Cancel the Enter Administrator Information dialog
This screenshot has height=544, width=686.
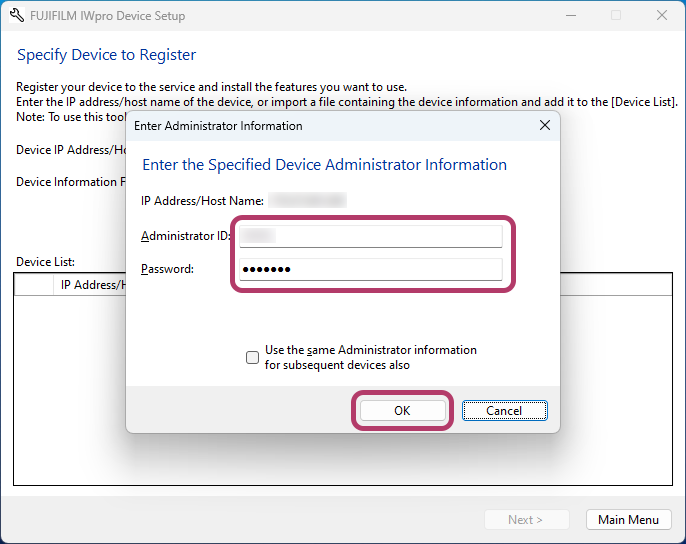pos(504,411)
